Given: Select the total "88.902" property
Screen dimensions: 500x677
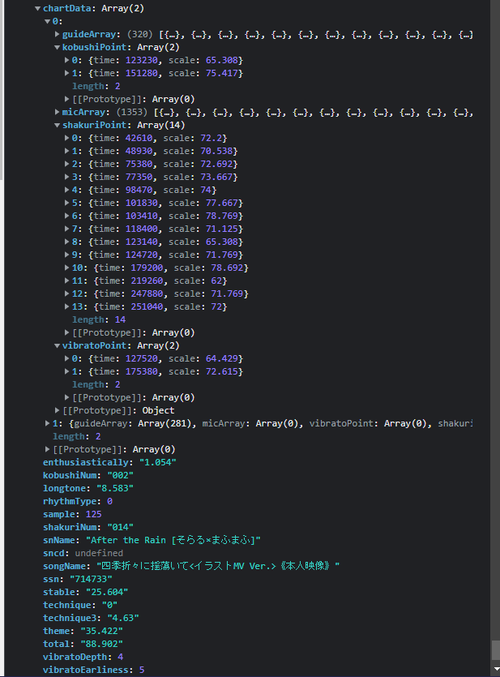Looking at the screenshot, I should click(x=83, y=644).
